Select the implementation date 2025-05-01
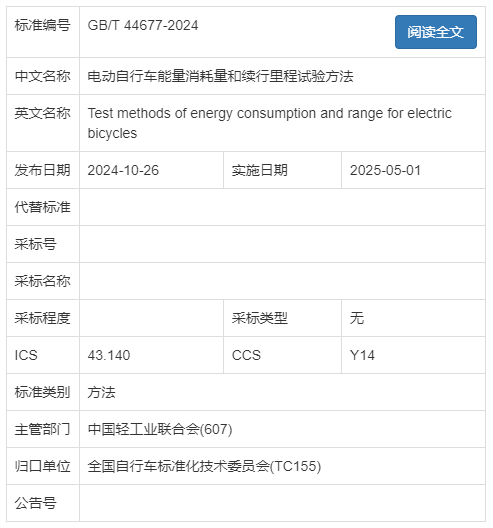The height and width of the screenshot is (528, 493). click(385, 170)
